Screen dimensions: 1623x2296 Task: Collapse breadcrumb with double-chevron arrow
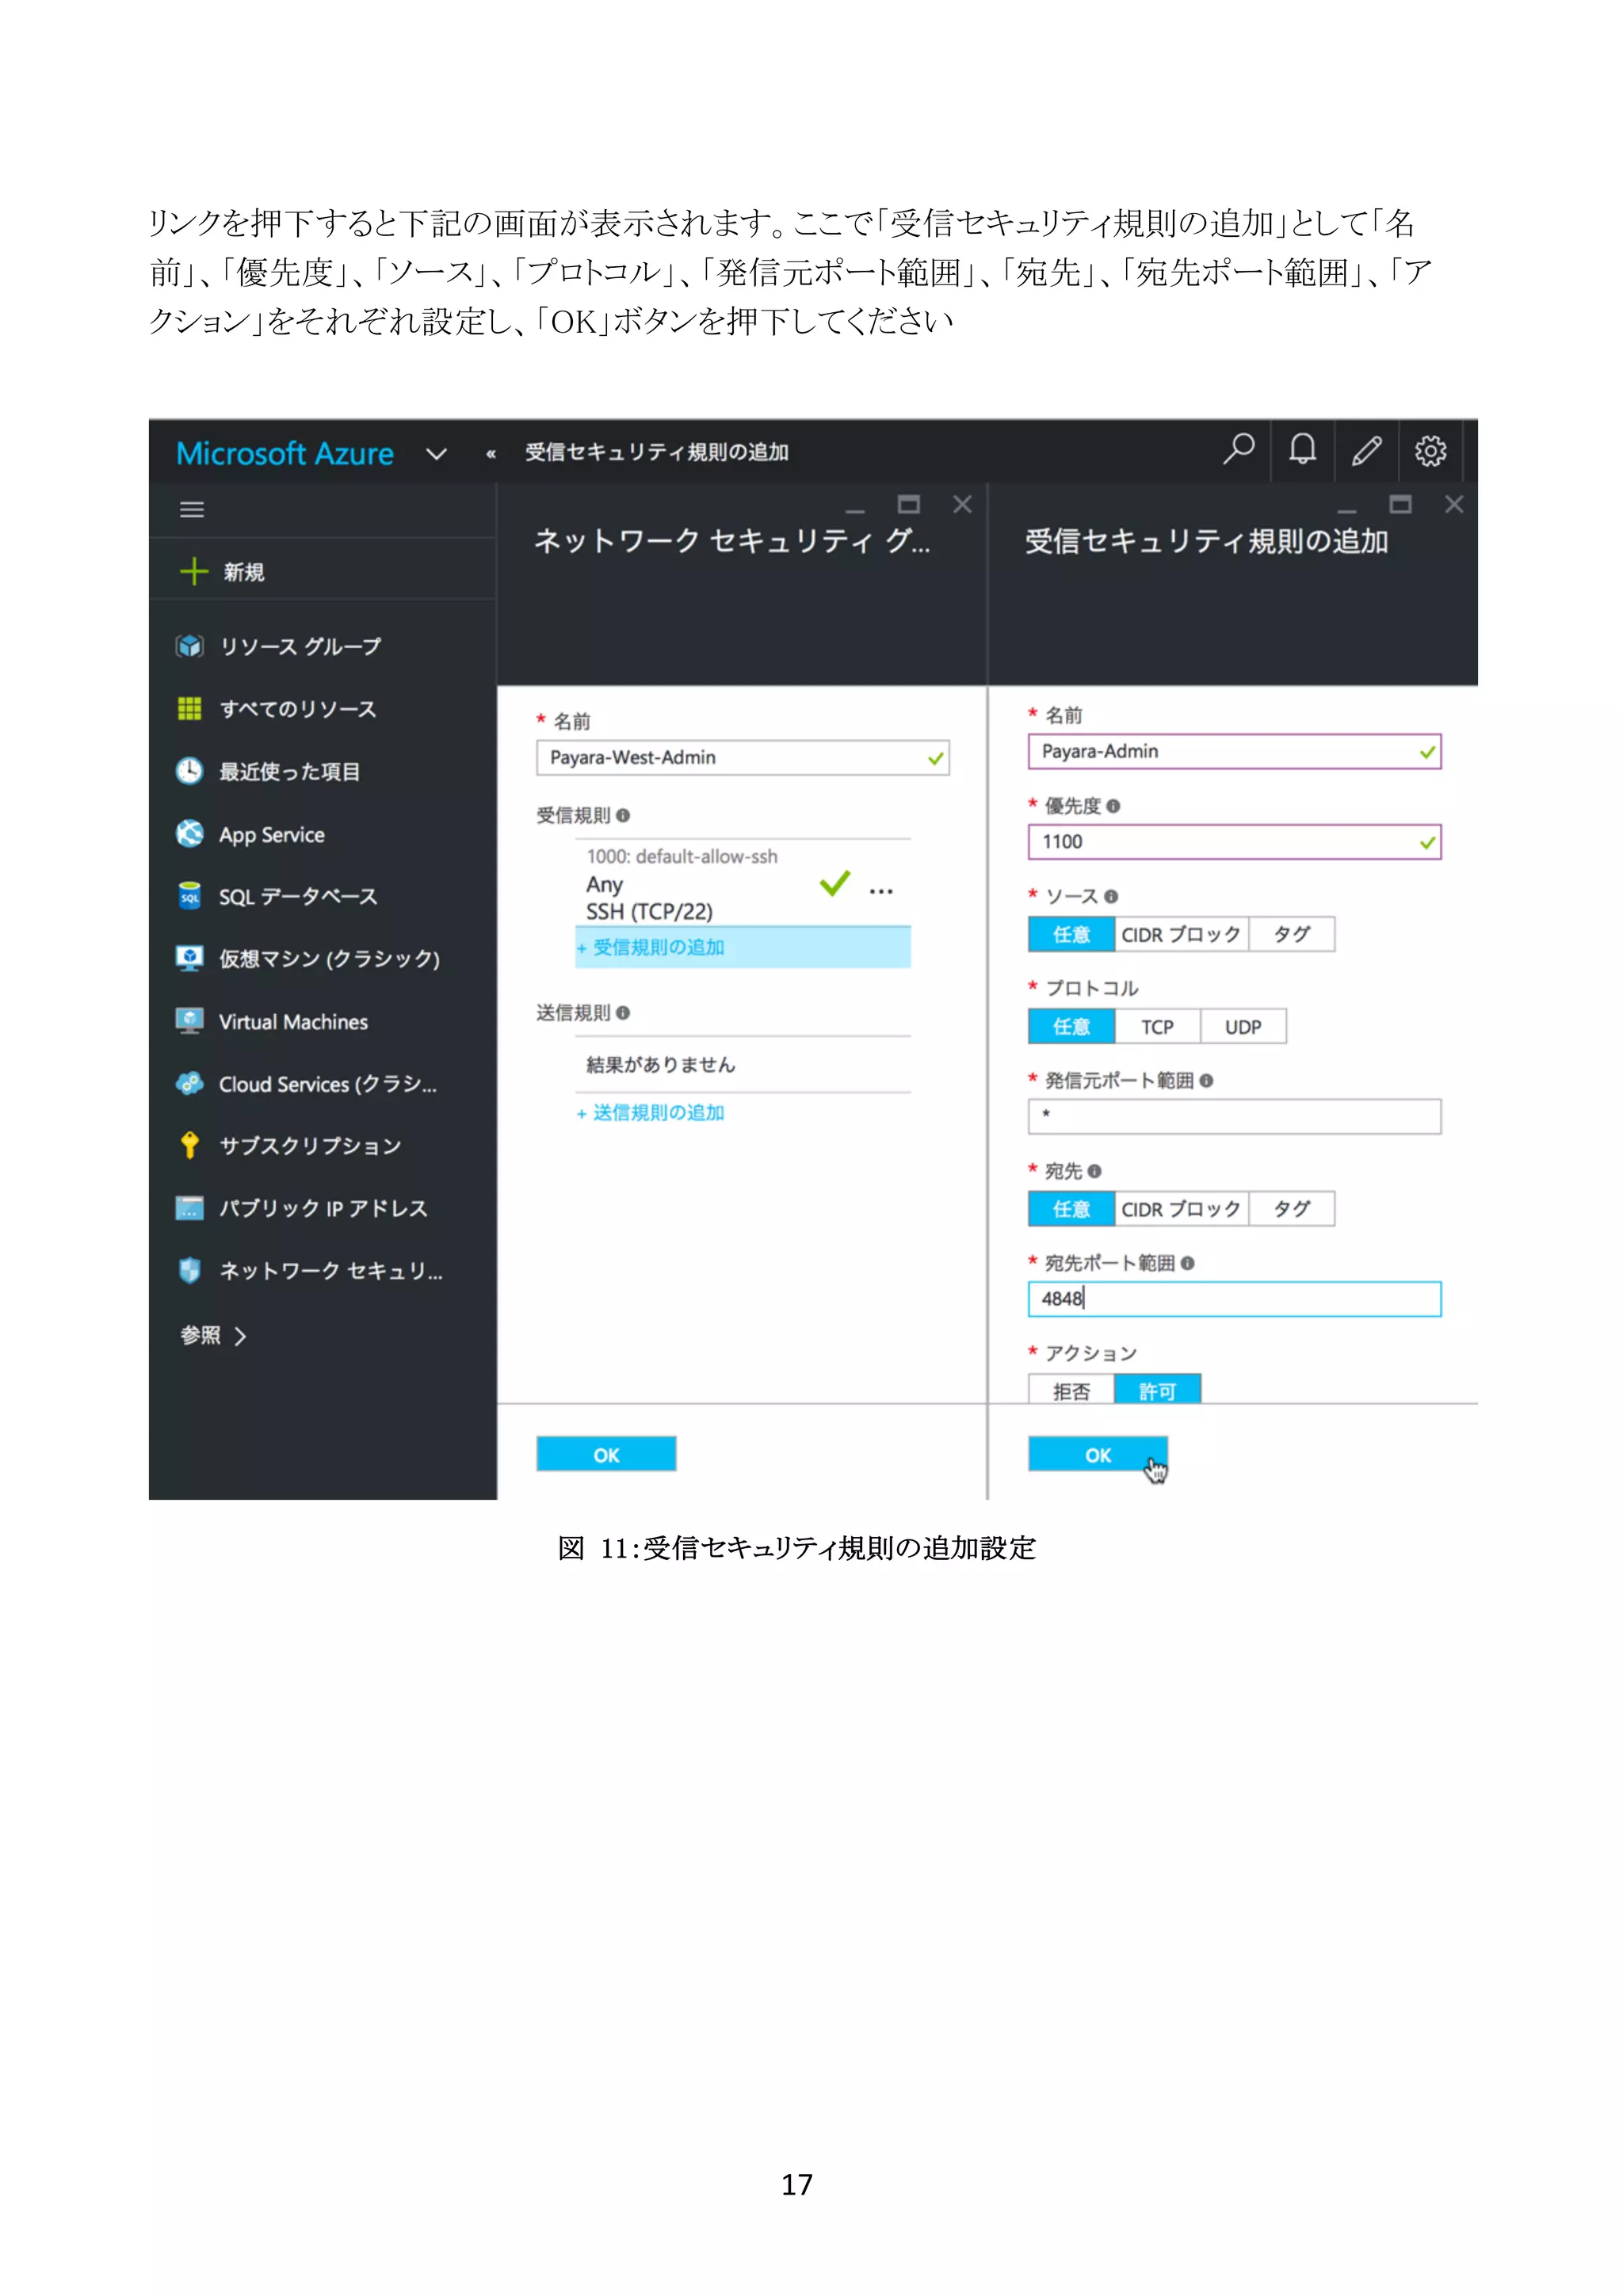pyautogui.click(x=491, y=454)
